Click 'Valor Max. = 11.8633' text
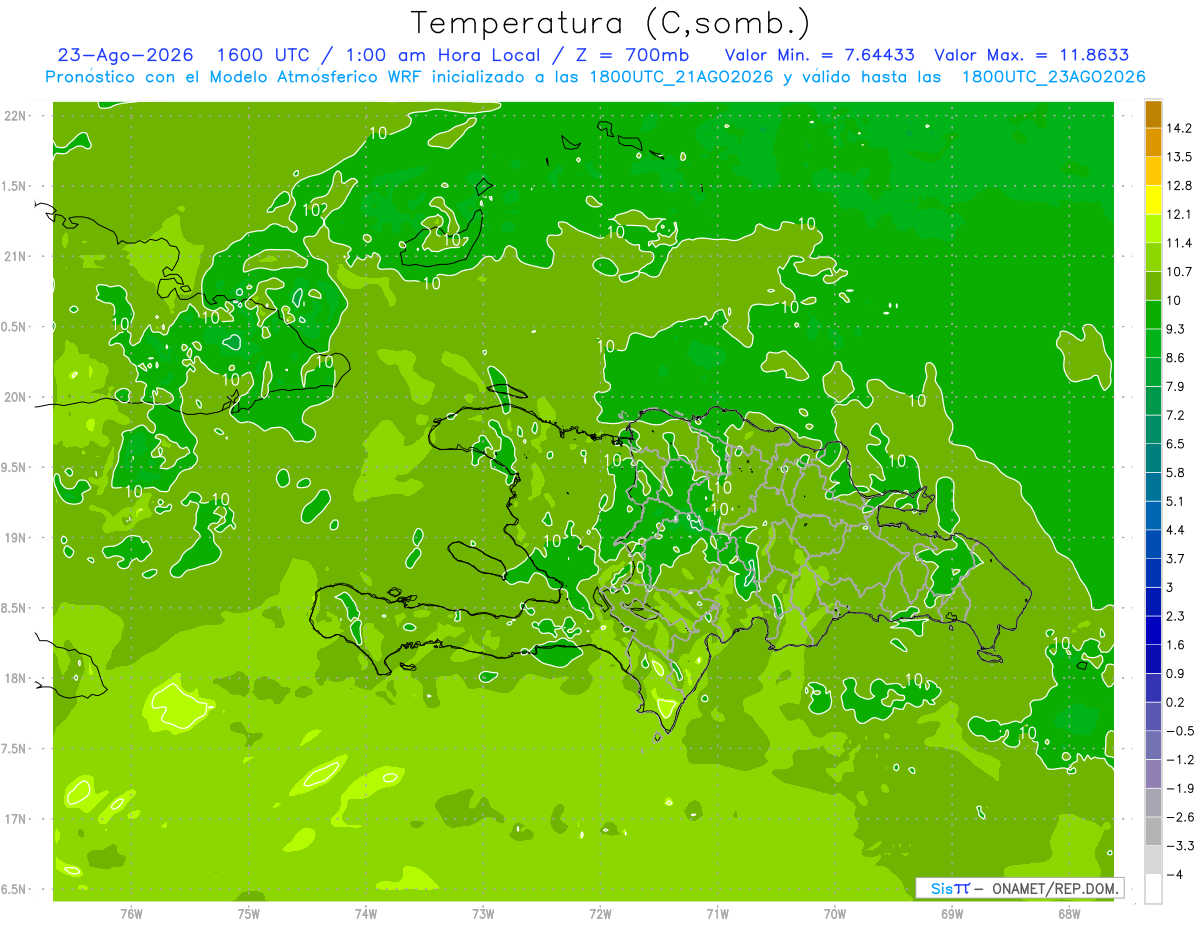This screenshot has width=1200, height=927. tap(1031, 55)
